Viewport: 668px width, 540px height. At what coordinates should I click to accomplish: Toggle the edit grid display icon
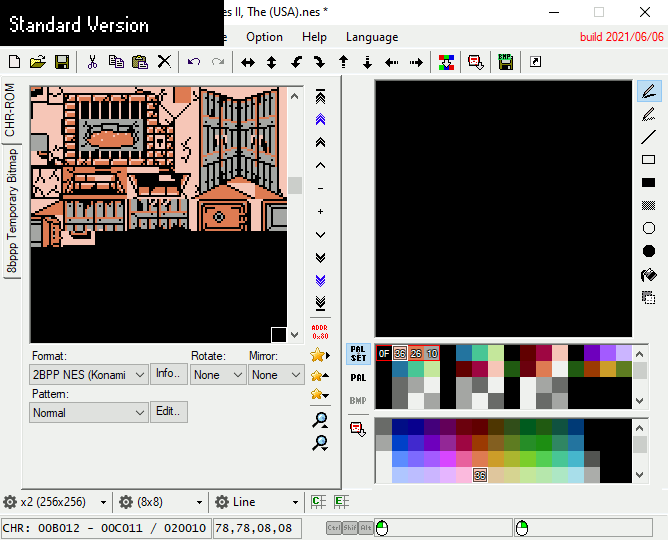click(341, 502)
